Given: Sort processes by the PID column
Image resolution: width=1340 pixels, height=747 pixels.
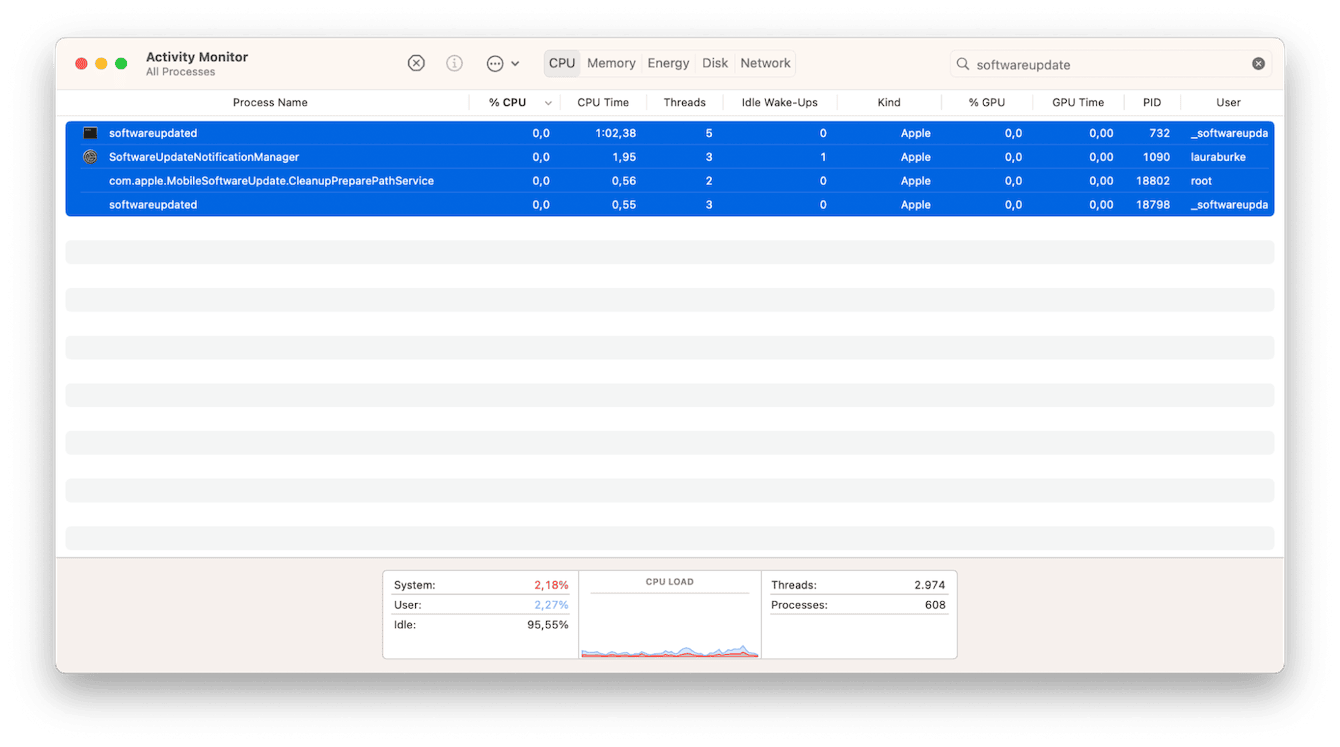Looking at the screenshot, I should point(1151,102).
